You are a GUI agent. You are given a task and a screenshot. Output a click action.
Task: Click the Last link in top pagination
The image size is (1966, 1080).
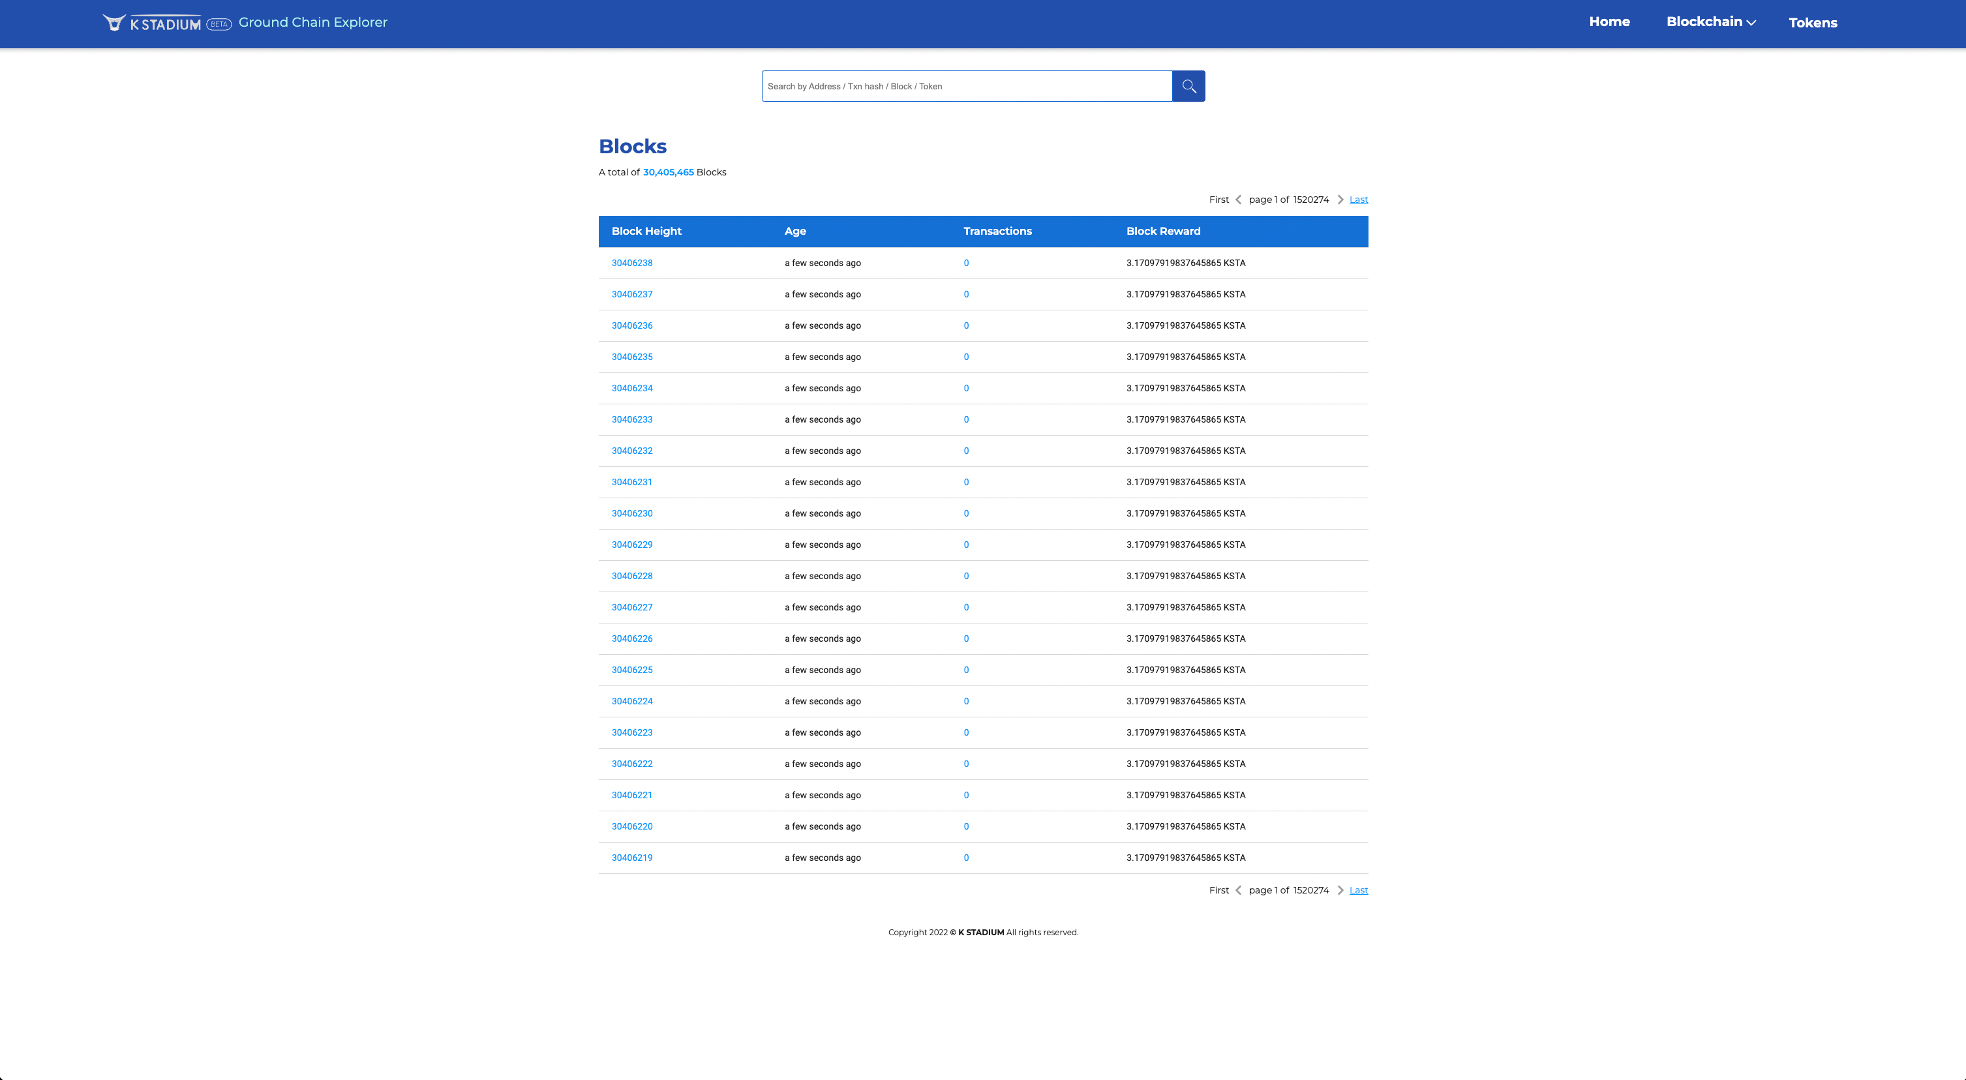1358,200
